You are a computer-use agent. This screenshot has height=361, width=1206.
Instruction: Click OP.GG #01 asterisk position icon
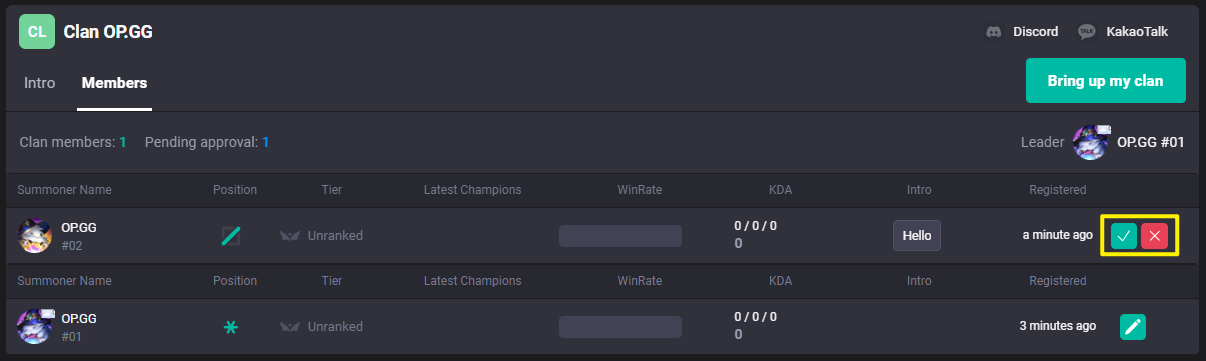pos(231,326)
